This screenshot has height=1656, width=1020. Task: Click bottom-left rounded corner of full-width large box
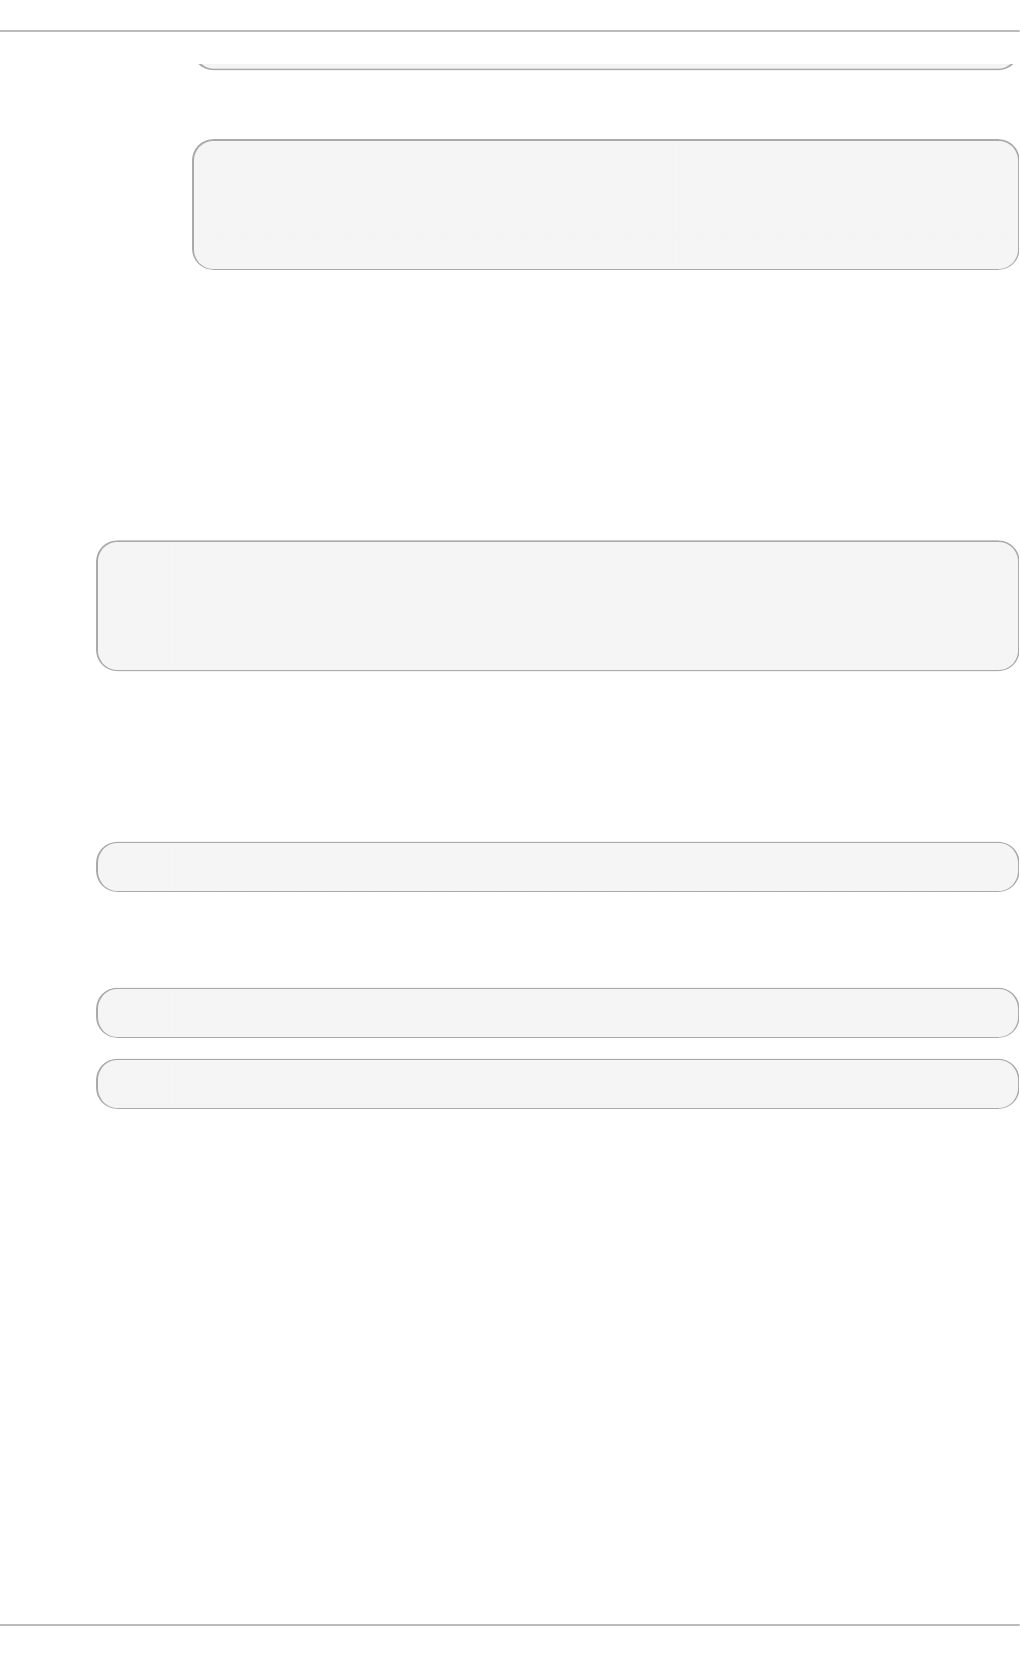point(103,663)
